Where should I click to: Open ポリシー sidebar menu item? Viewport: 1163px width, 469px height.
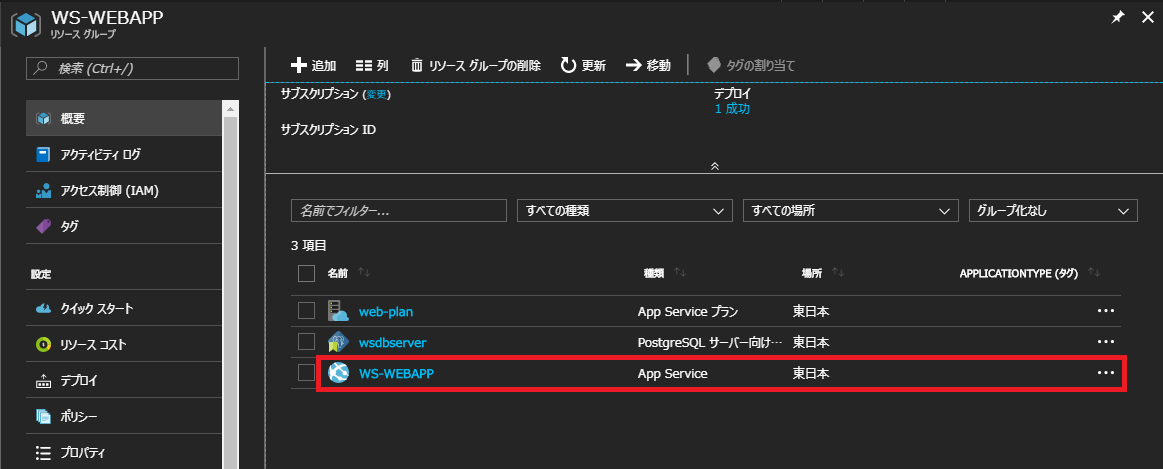(x=124, y=416)
